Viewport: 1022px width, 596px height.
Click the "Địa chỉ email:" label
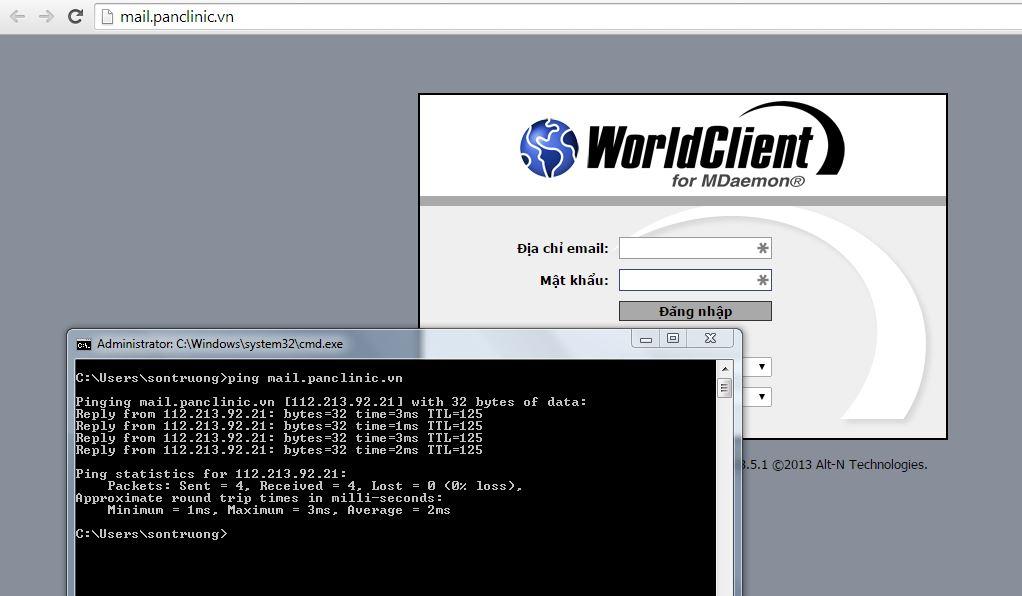[x=562, y=248]
